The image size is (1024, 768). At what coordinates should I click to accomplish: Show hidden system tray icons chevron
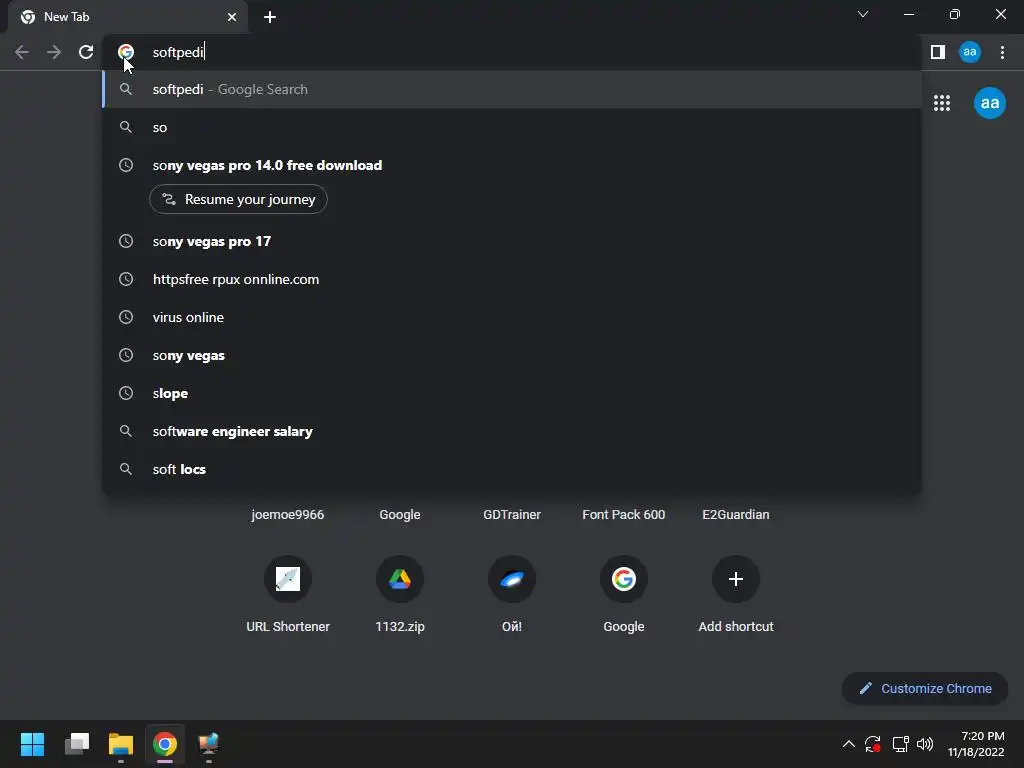coord(848,744)
